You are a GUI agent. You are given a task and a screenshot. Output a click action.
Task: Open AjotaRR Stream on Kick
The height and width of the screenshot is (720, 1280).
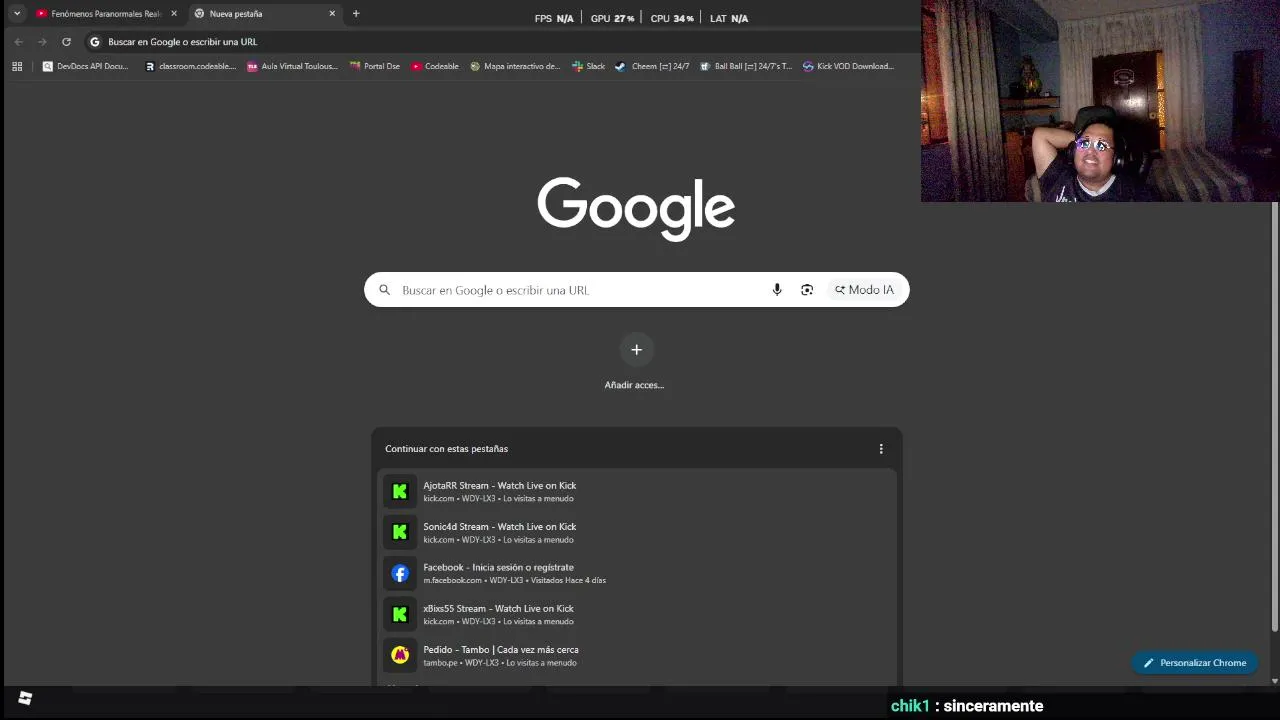636,491
